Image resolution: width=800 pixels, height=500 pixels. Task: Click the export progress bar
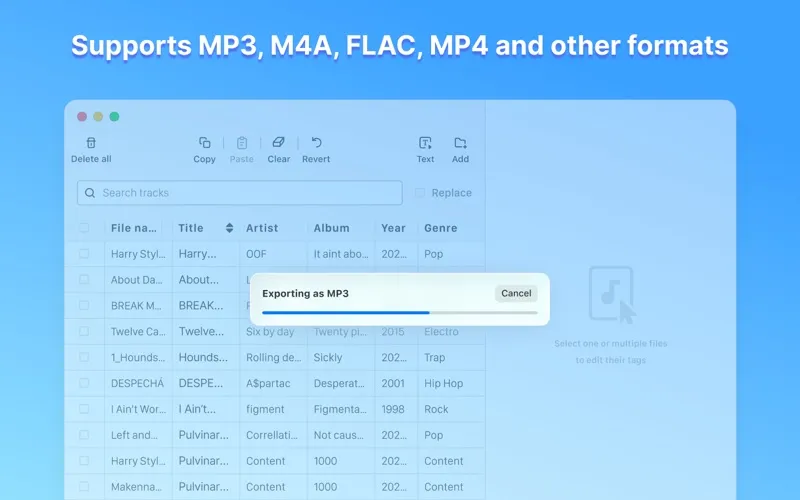click(x=399, y=312)
